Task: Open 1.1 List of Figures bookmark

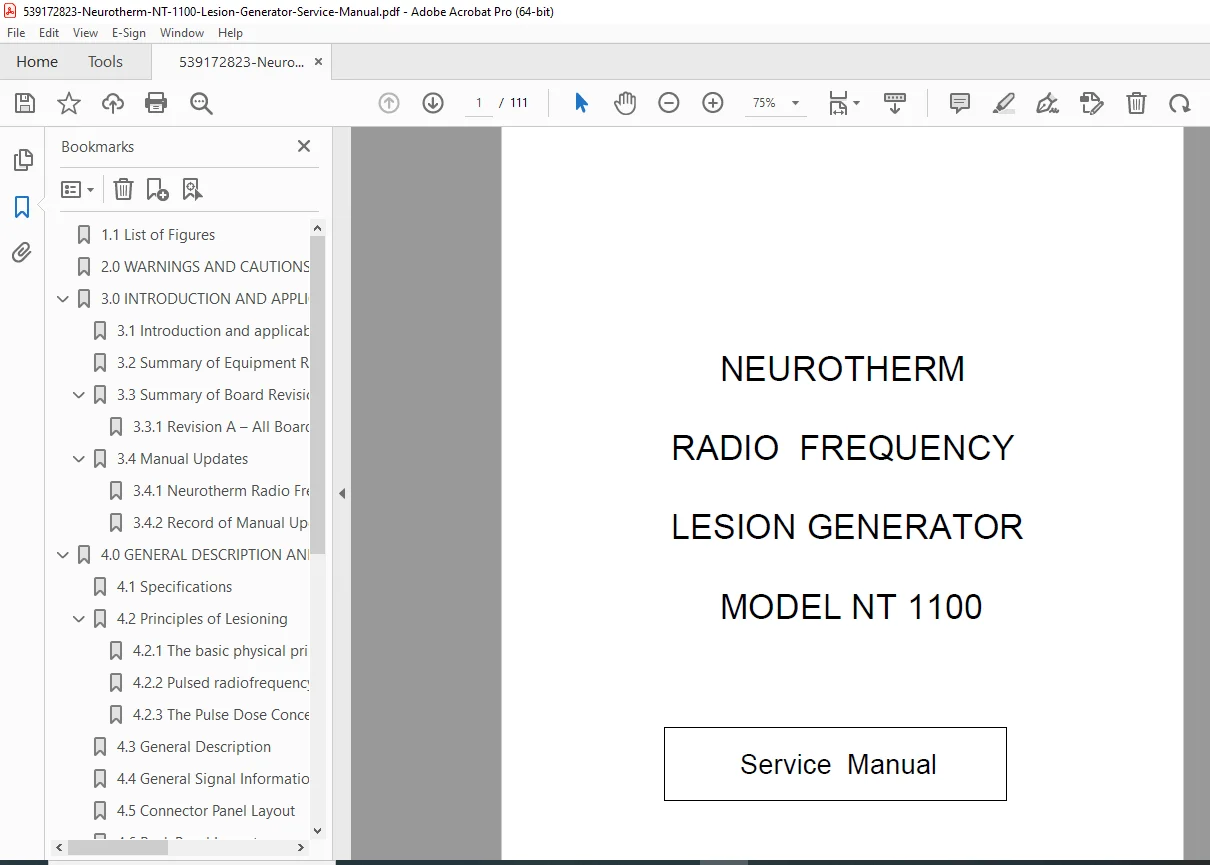Action: point(158,235)
